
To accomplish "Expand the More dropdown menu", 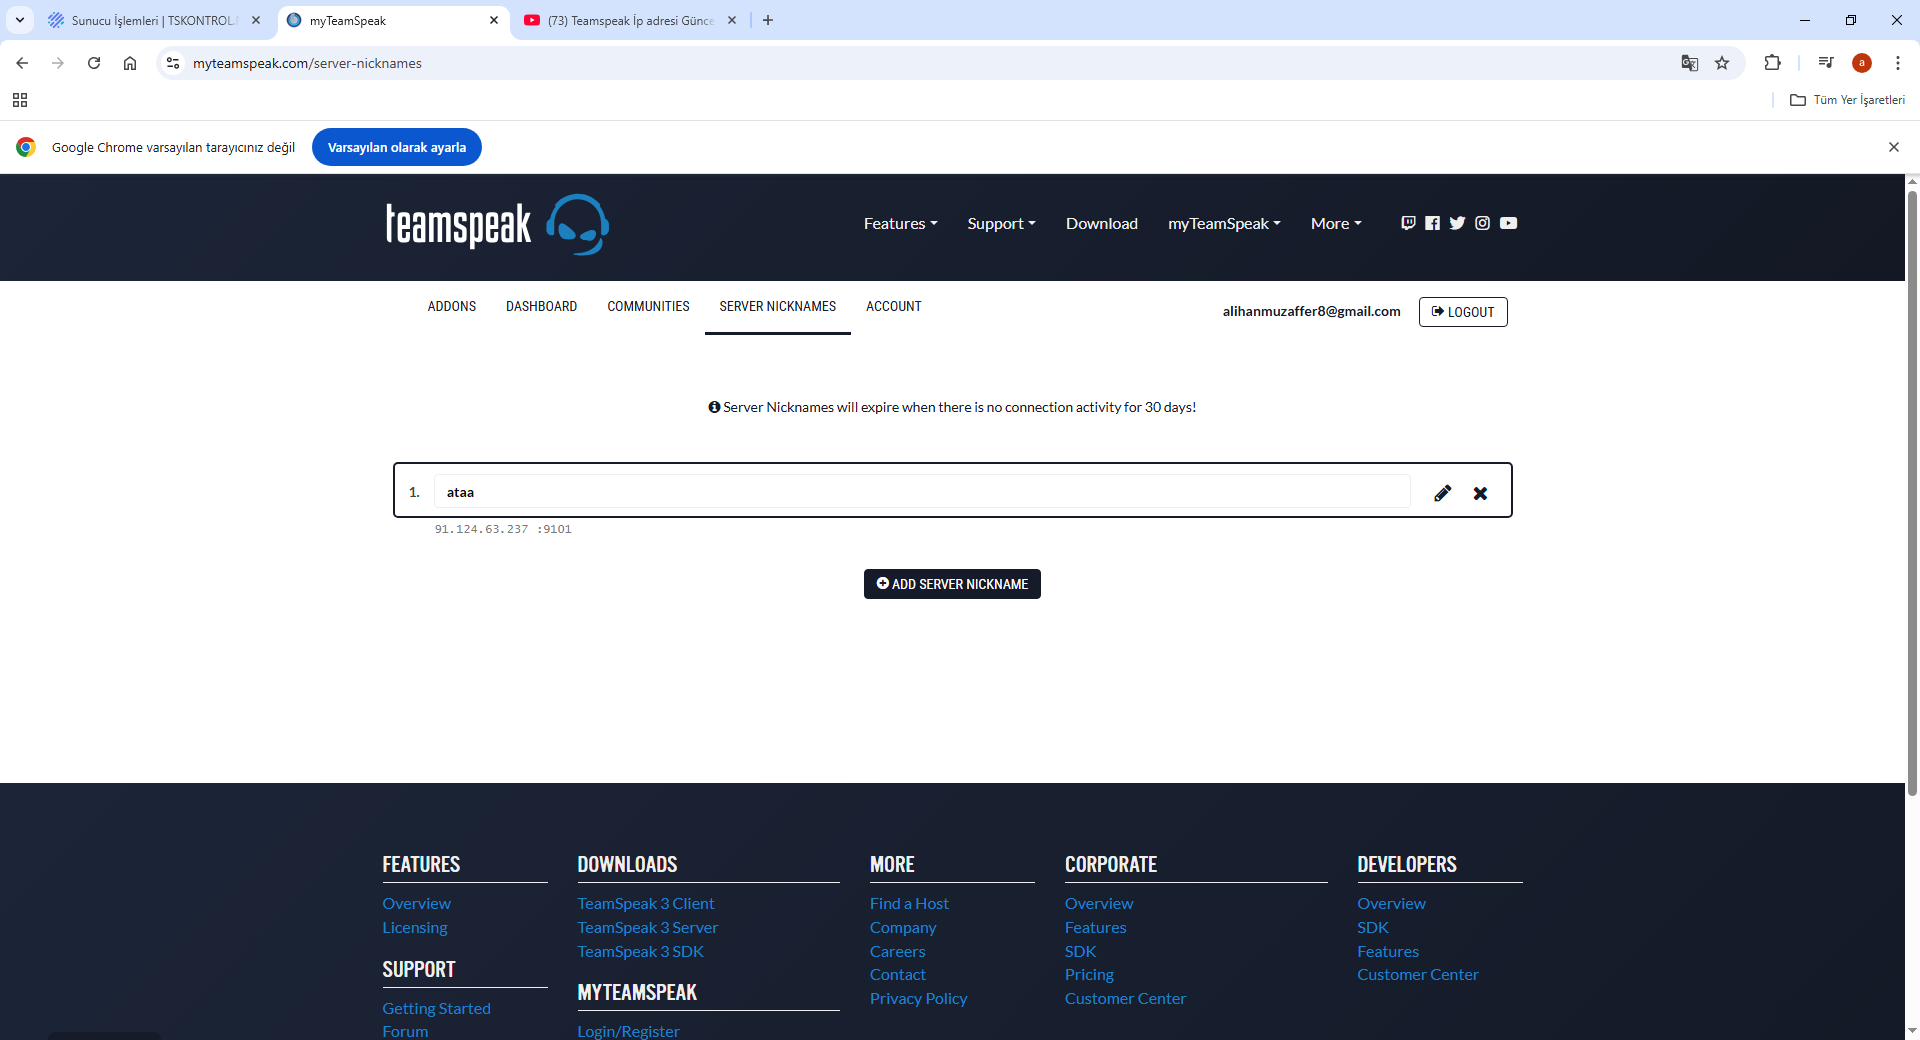I will point(1337,224).
